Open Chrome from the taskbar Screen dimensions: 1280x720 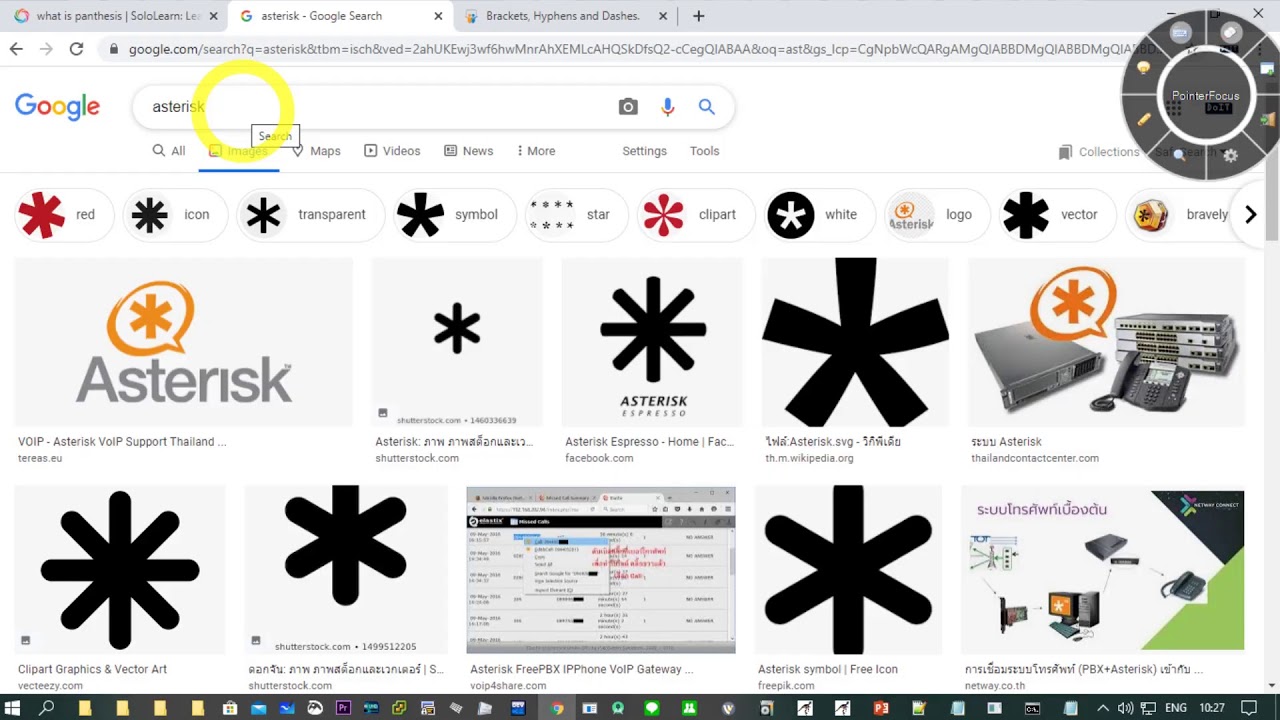click(557, 708)
